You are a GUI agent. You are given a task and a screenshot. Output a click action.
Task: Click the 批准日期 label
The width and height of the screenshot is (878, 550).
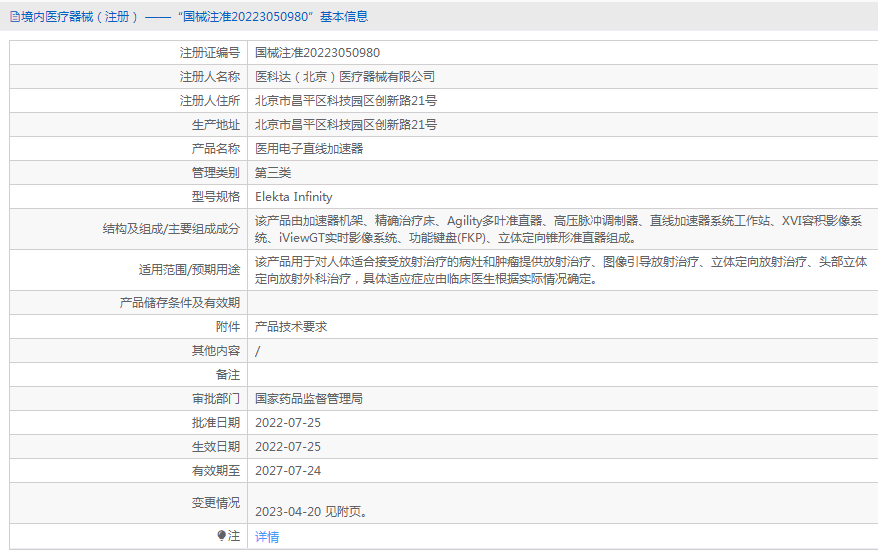(216, 423)
